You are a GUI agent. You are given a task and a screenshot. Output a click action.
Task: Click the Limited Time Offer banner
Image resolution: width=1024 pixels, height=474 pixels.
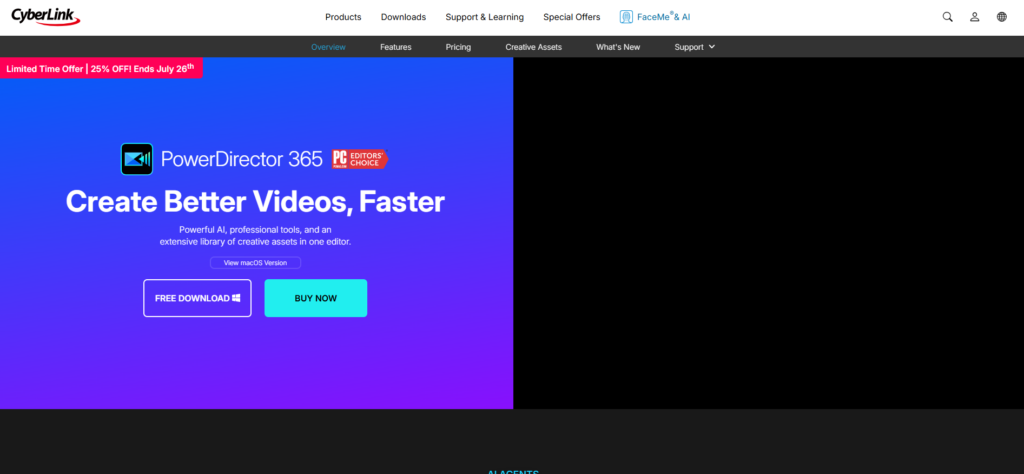point(101,68)
